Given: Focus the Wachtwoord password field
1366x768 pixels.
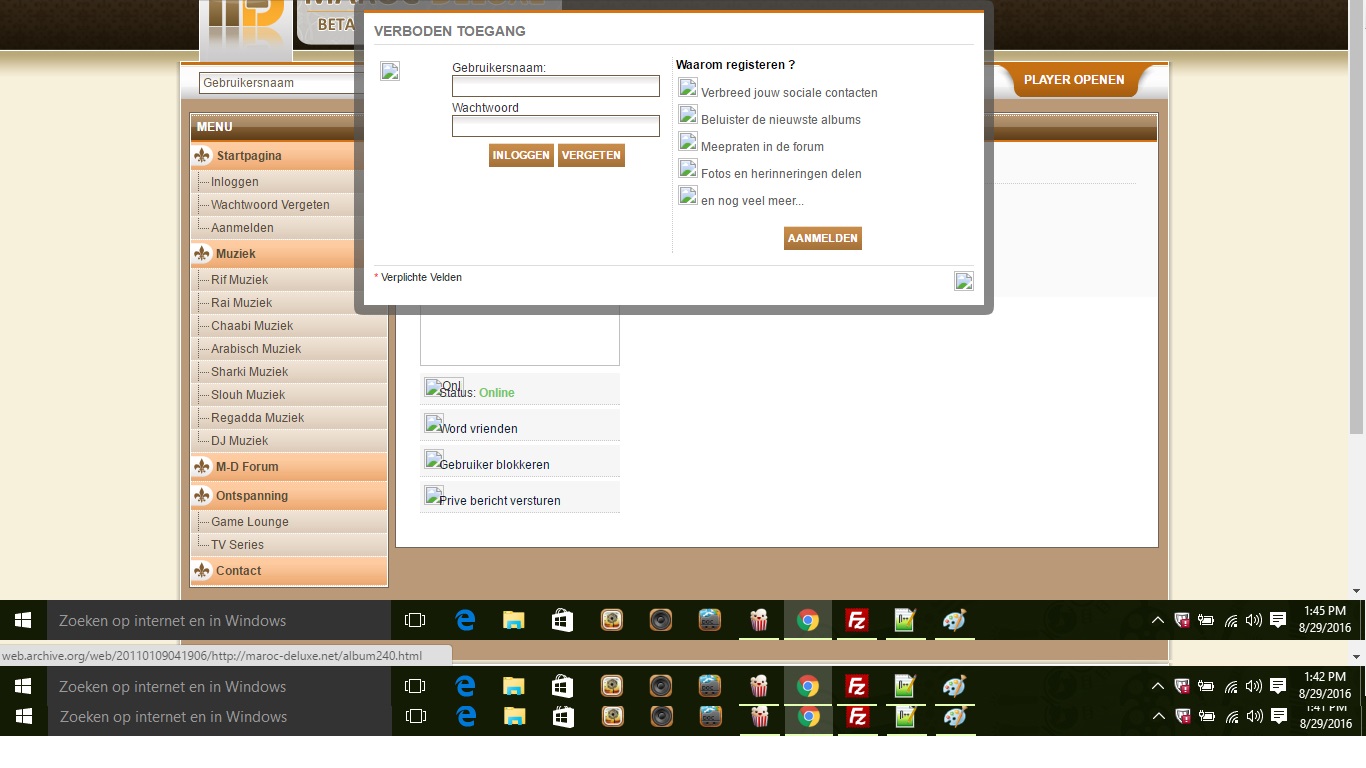Looking at the screenshot, I should point(555,126).
